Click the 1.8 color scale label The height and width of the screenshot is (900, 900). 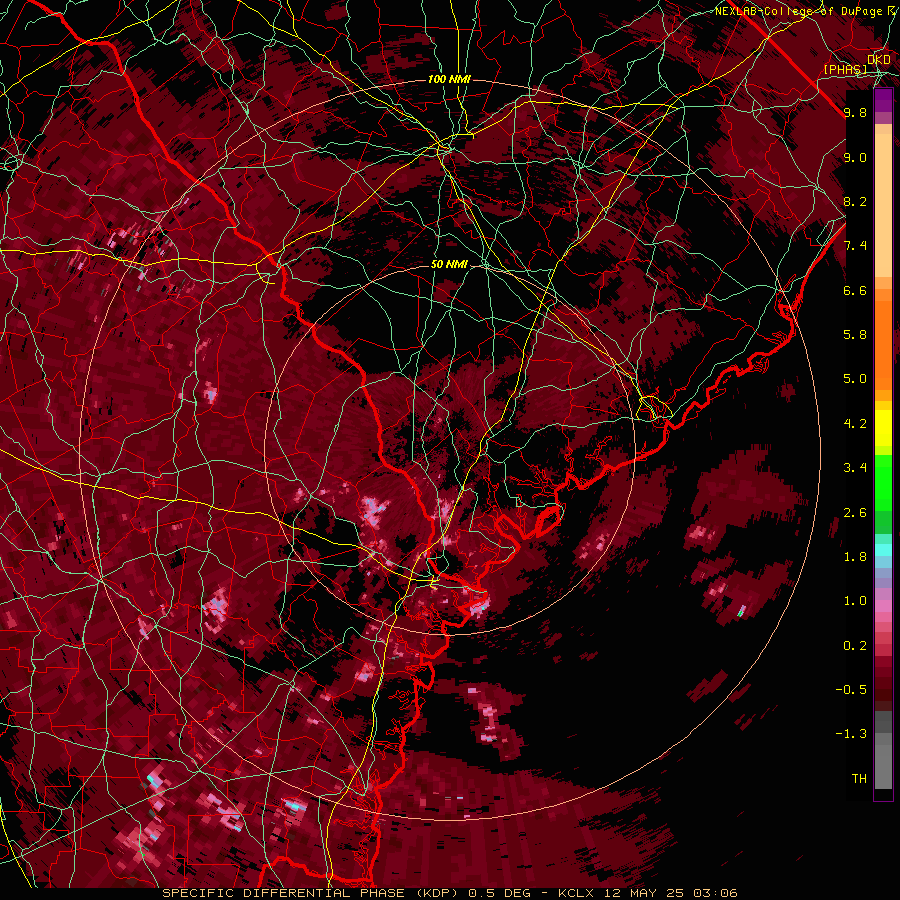pyautogui.click(x=855, y=557)
